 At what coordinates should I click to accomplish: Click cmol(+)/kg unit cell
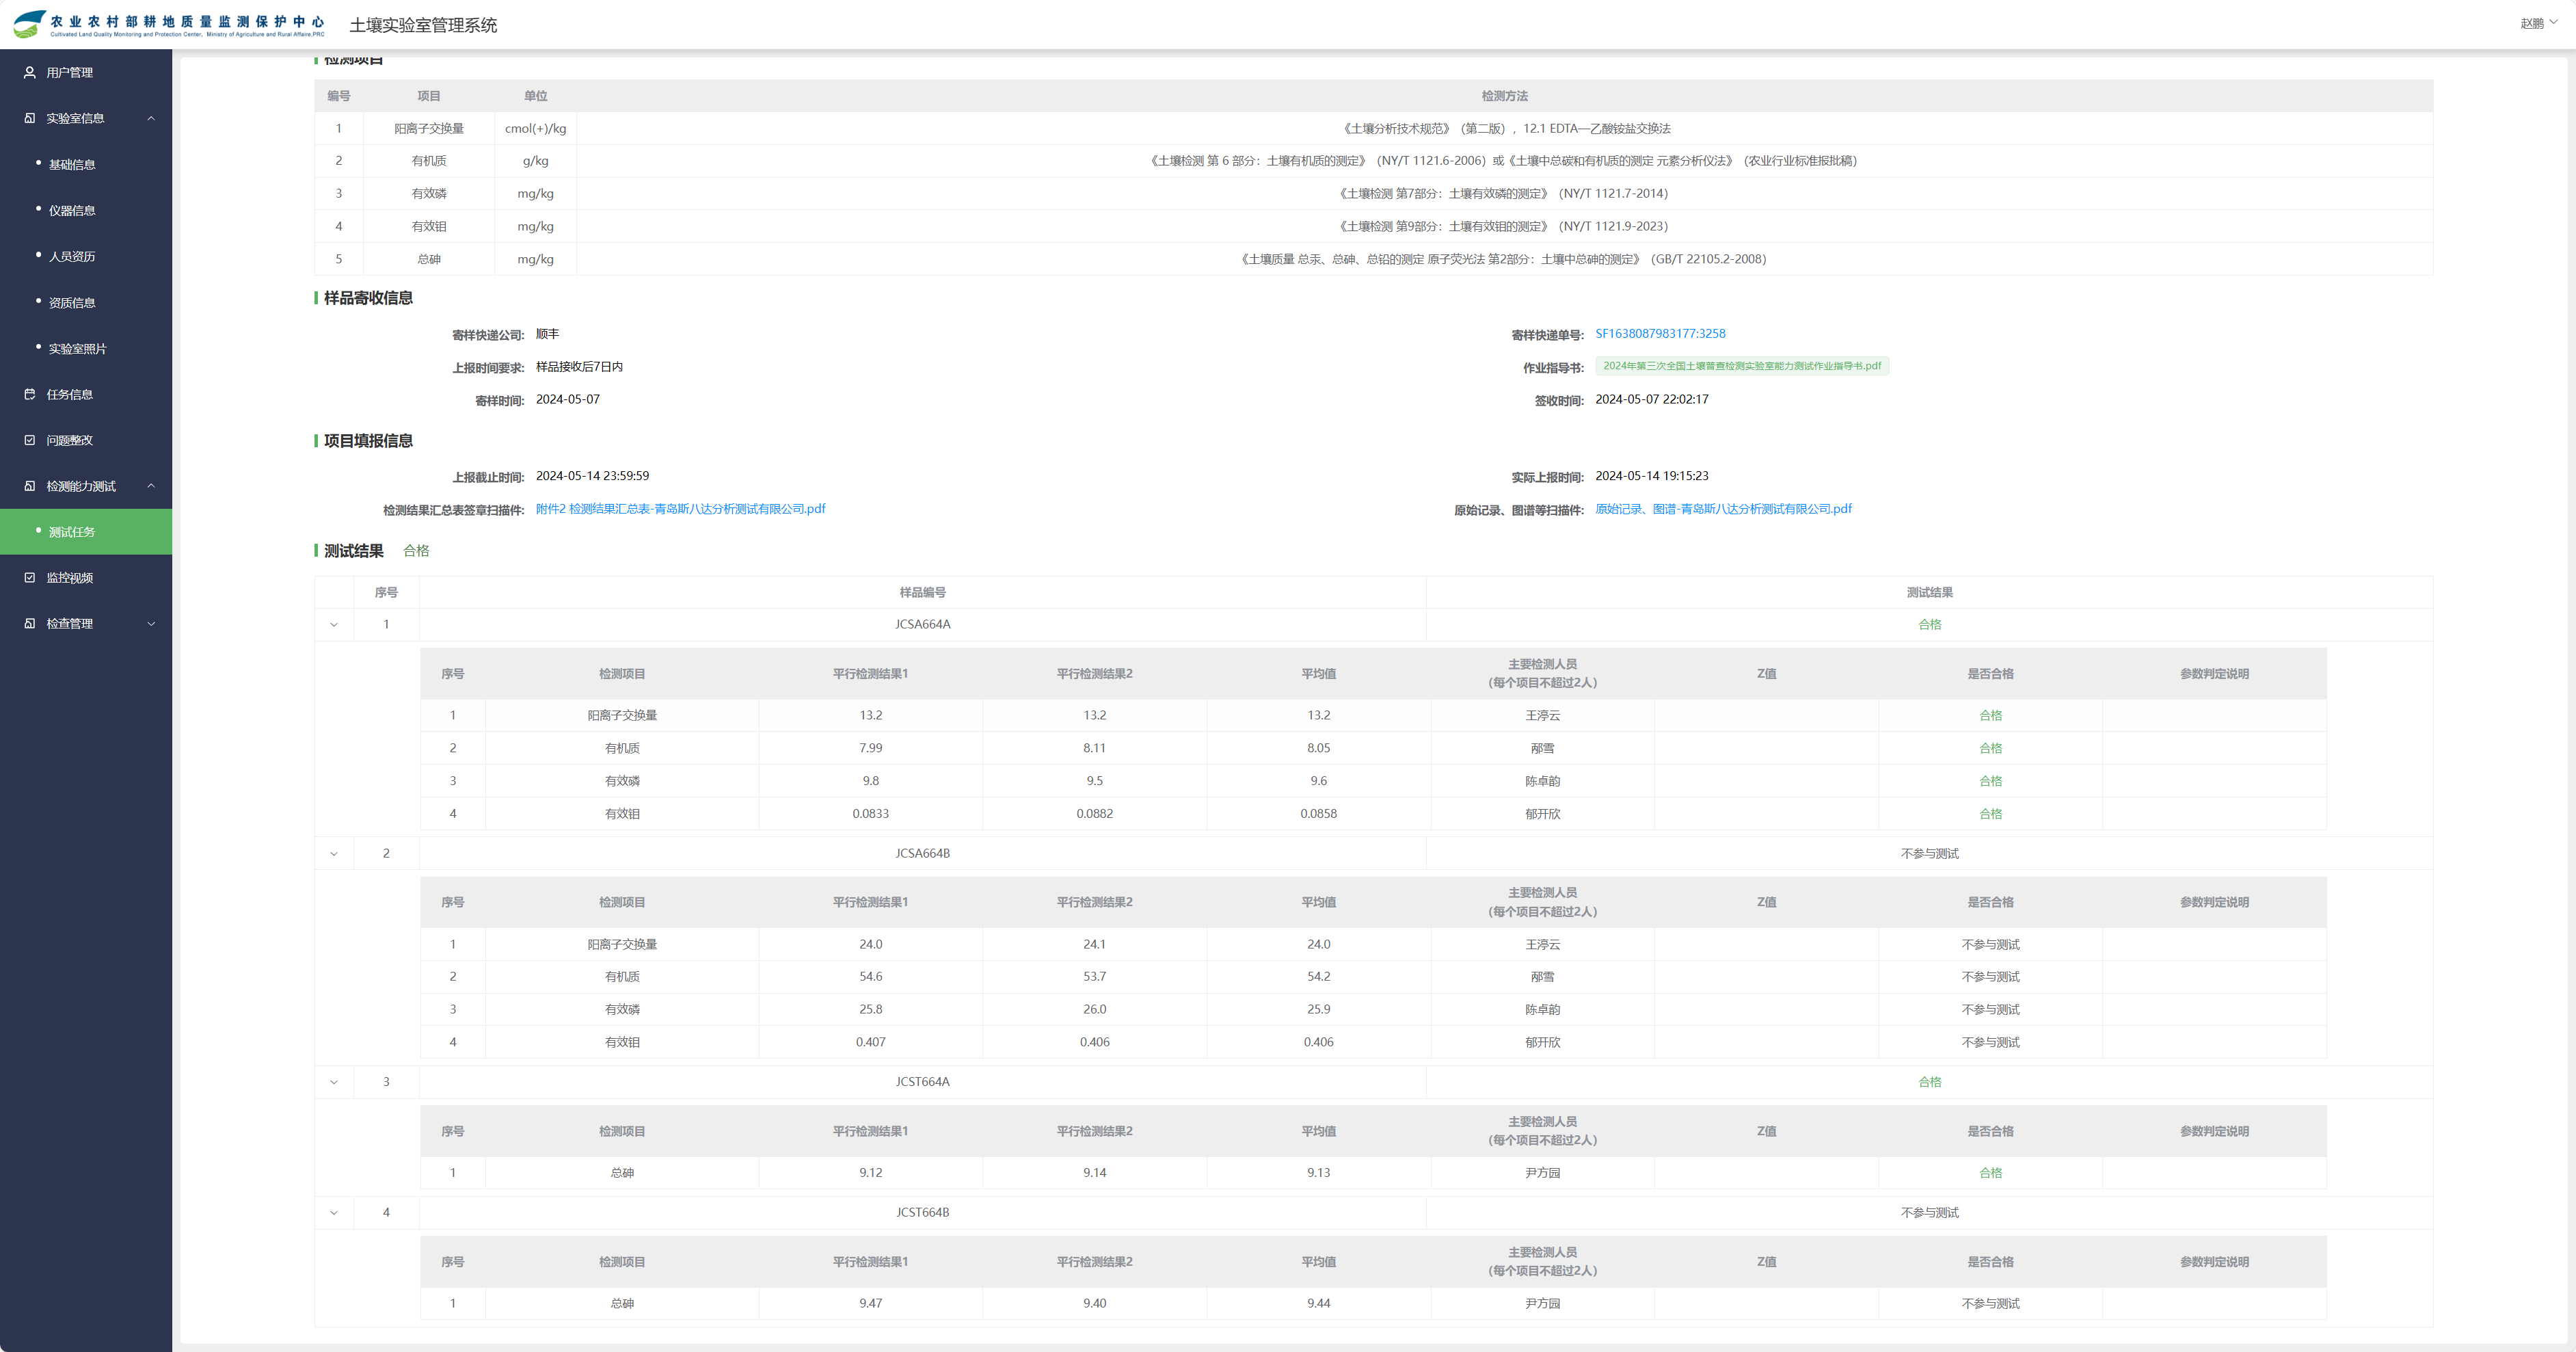pos(535,129)
